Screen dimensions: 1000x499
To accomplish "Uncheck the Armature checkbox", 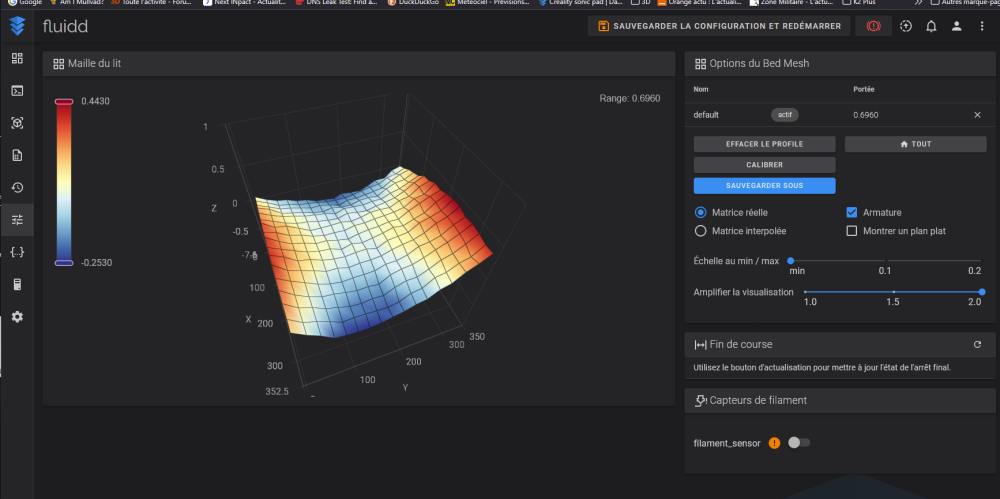I will [852, 212].
